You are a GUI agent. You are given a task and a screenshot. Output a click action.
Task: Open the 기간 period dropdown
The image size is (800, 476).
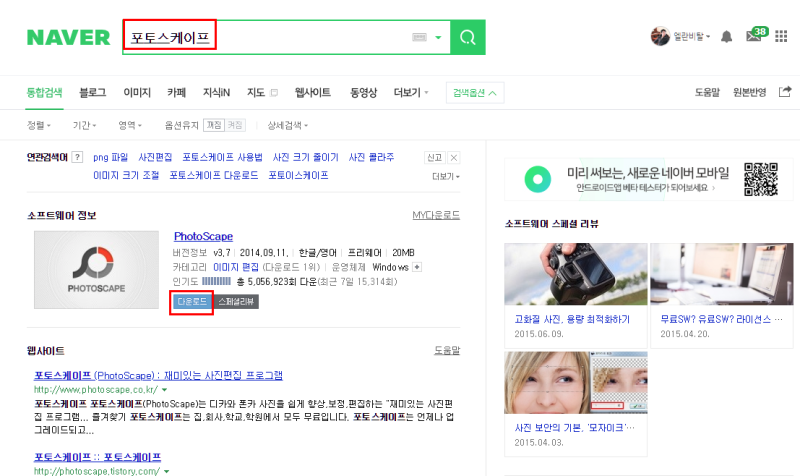pyautogui.click(x=84, y=125)
